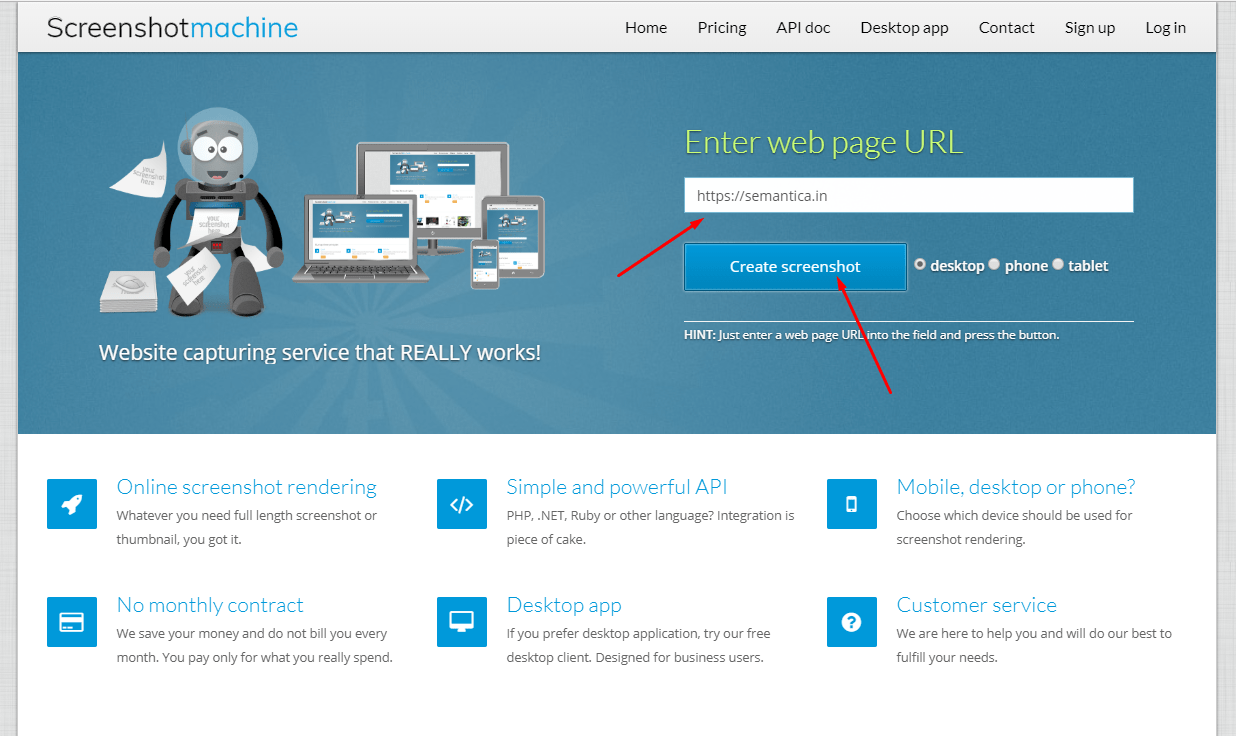Image resolution: width=1236 pixels, height=736 pixels.
Task: Click the Enter web page URL heading
Action: [x=824, y=142]
